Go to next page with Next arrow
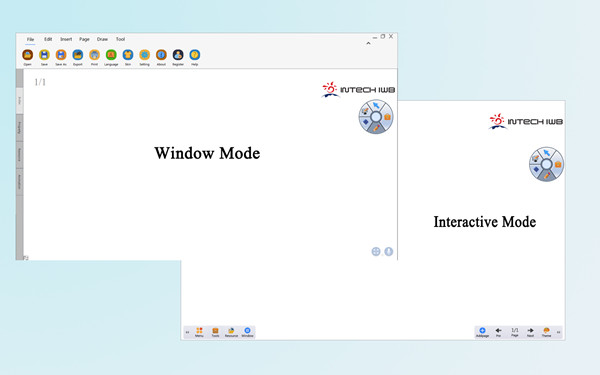This screenshot has height=375, width=600. [530, 332]
